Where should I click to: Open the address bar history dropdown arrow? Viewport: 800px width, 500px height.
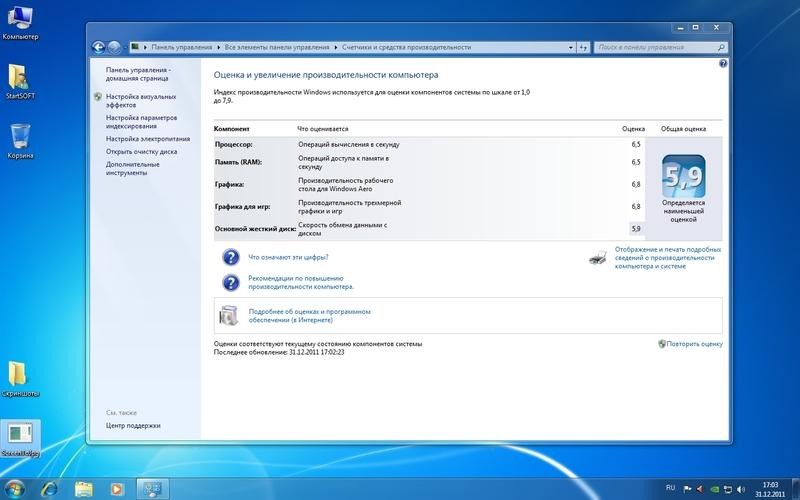click(570, 47)
